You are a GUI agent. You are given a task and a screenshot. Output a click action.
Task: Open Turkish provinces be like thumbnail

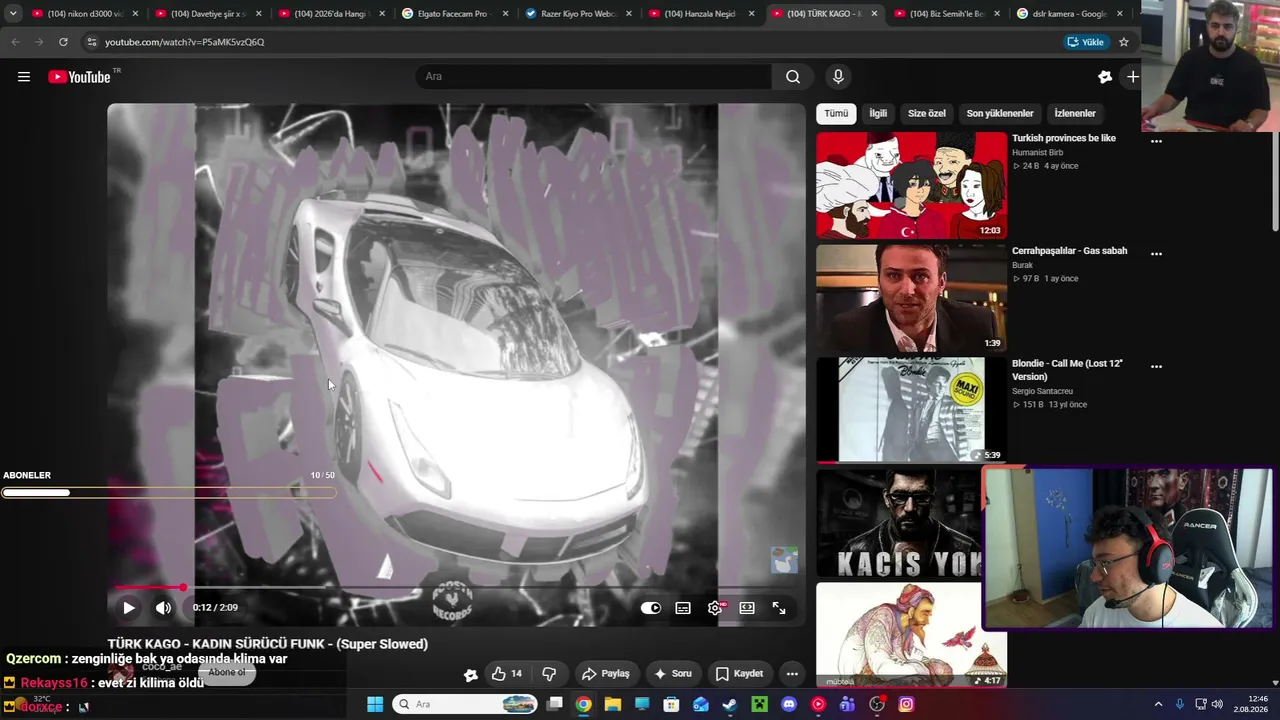[x=911, y=185]
